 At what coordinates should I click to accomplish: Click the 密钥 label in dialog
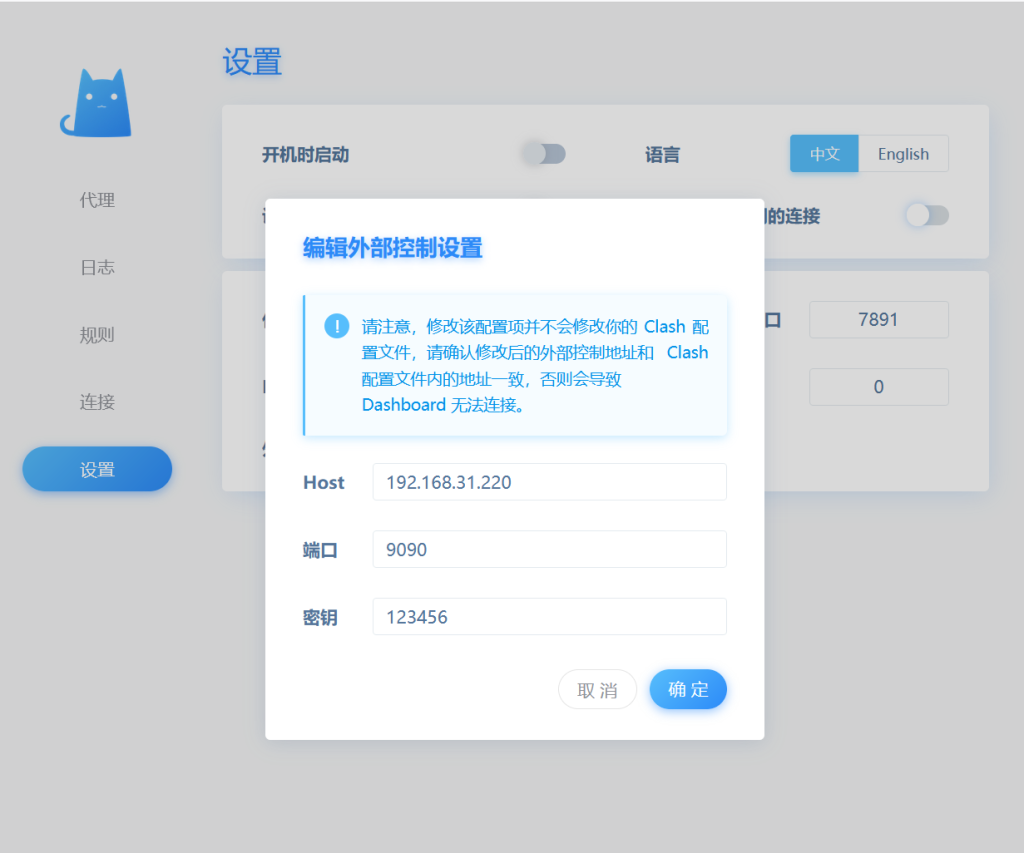[320, 617]
